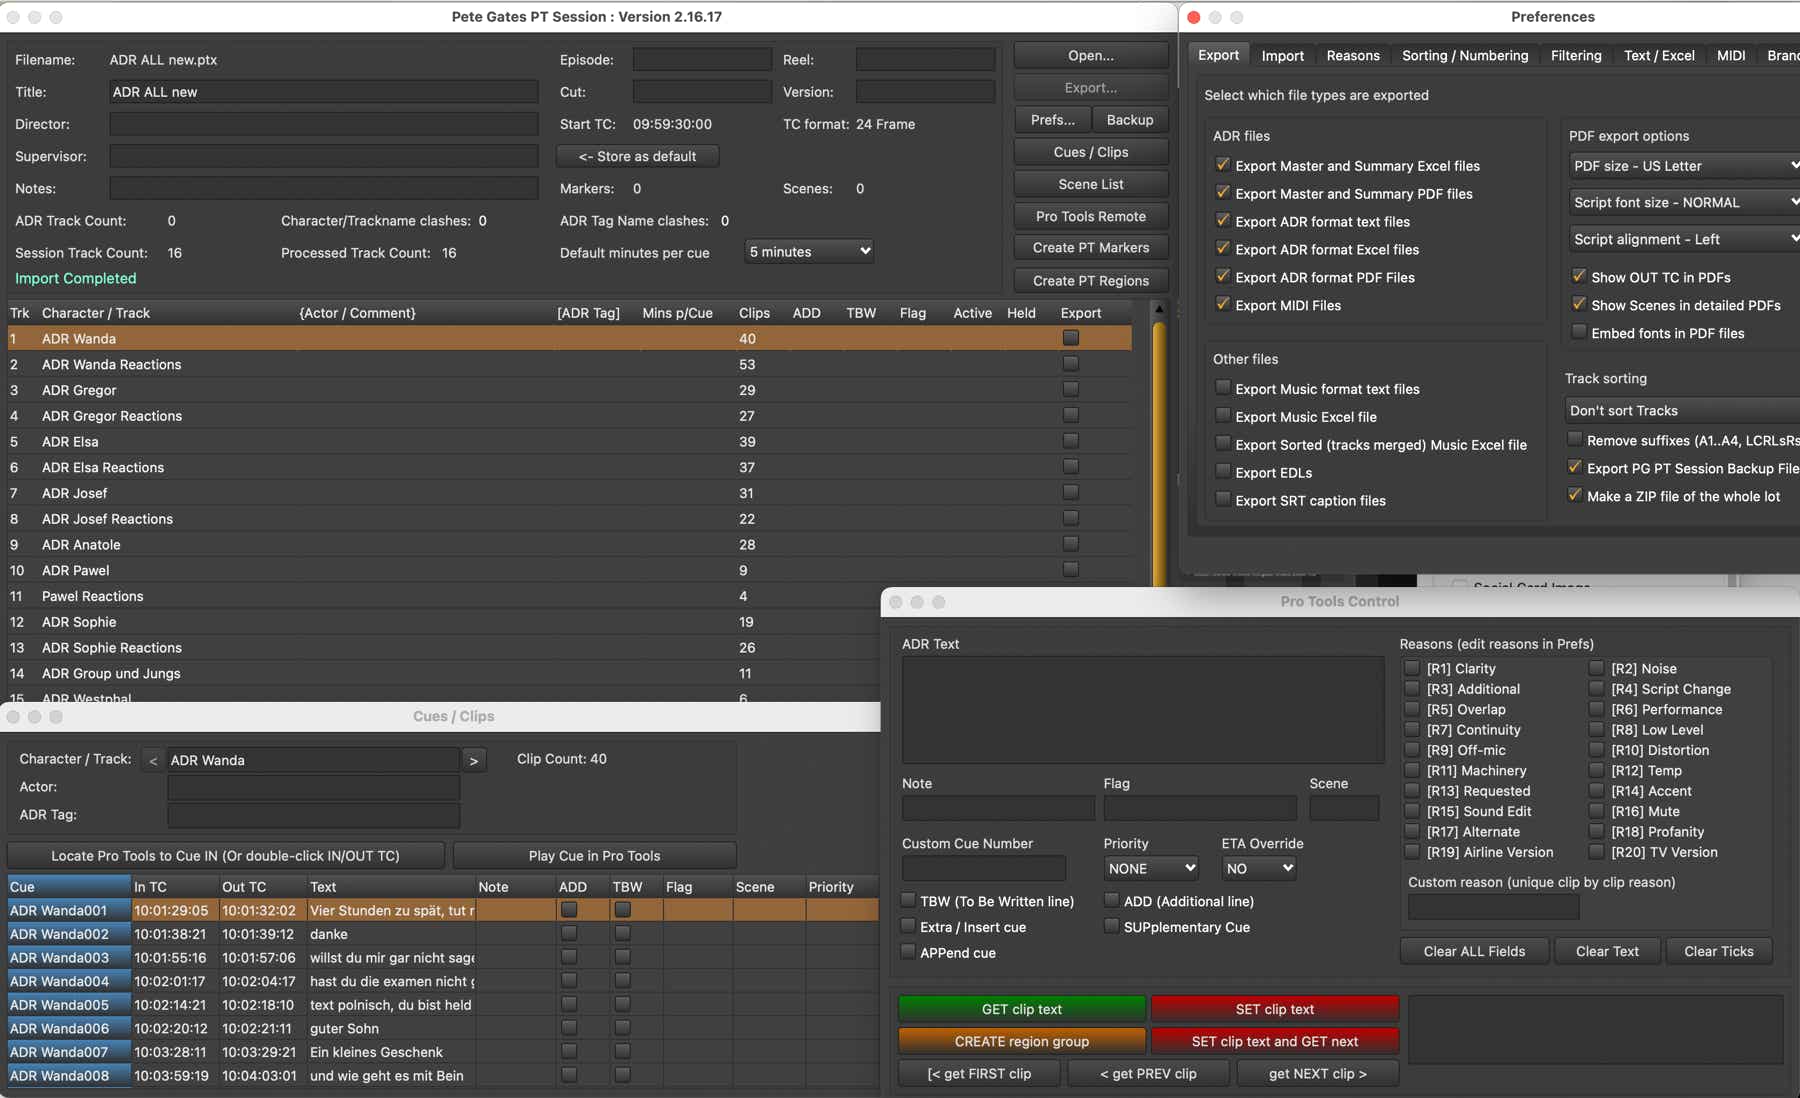Switch to the Reasons preferences tab
Screen dimensions: 1800x1098
[1353, 56]
